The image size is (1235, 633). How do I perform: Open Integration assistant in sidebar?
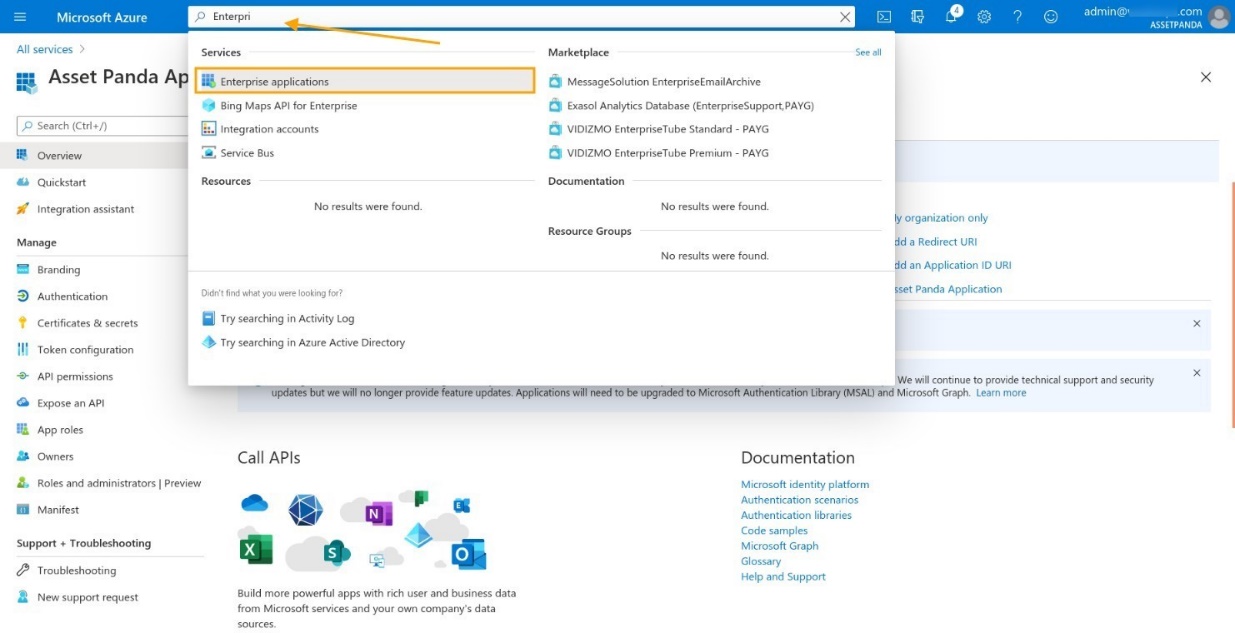(85, 209)
